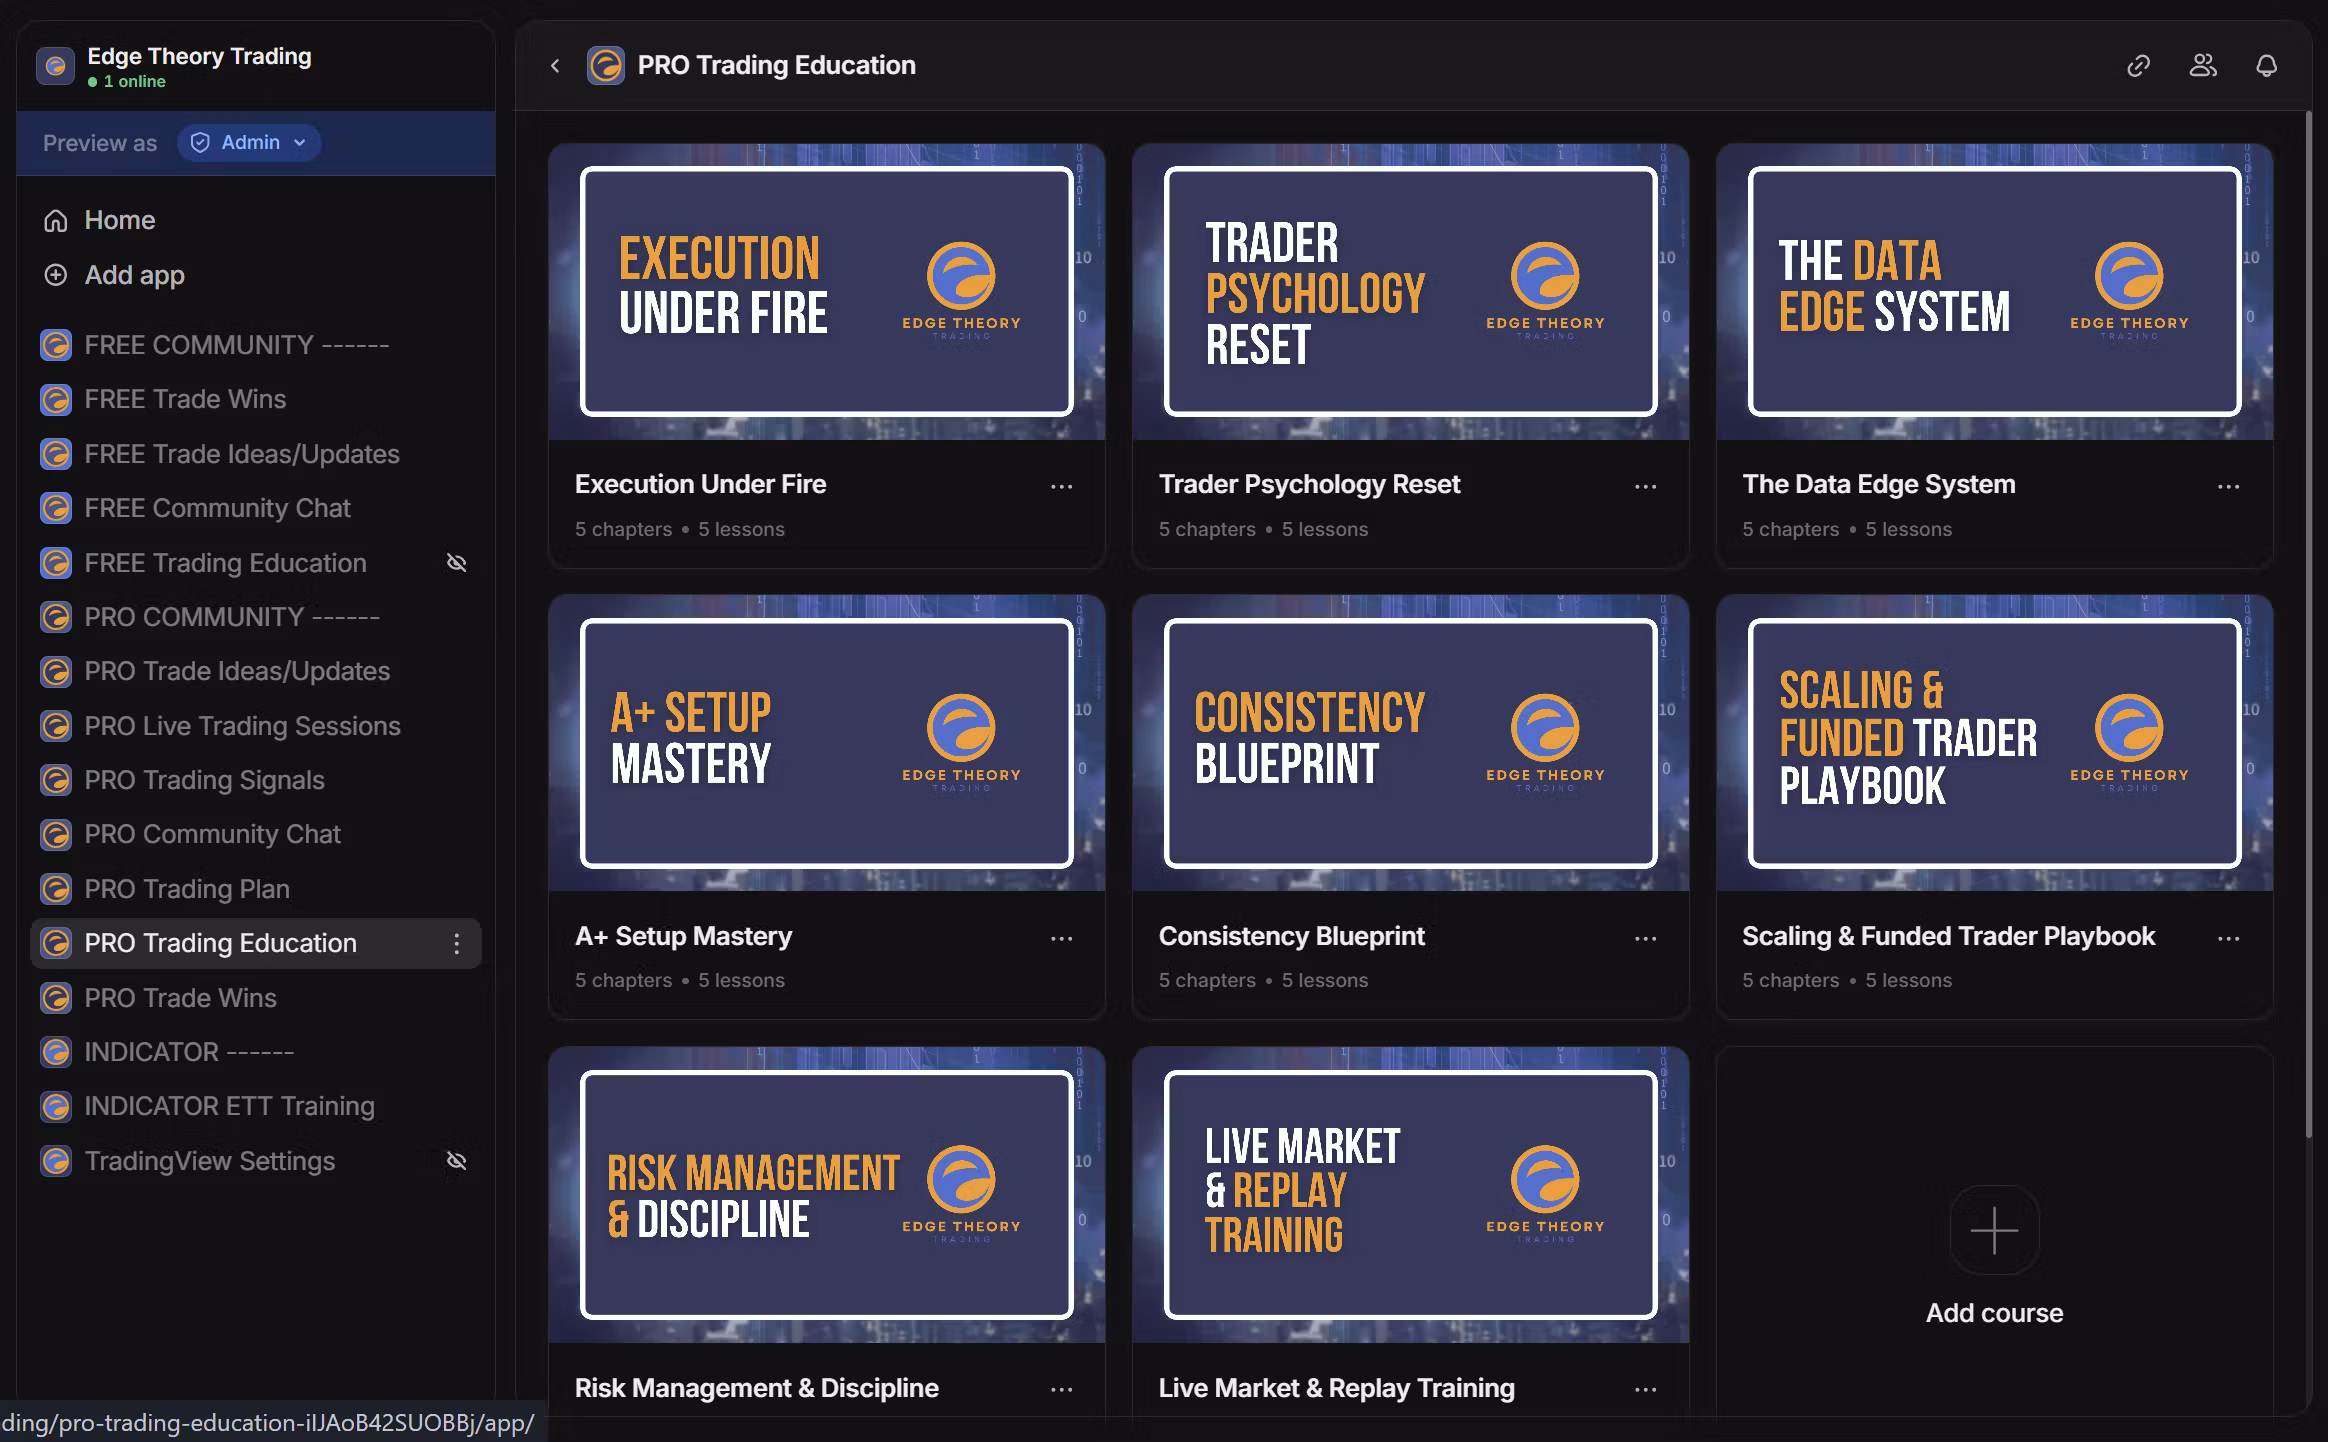The image size is (2328, 1442).
Task: Open the Risk Management & Discipline thumbnail
Action: (827, 1195)
